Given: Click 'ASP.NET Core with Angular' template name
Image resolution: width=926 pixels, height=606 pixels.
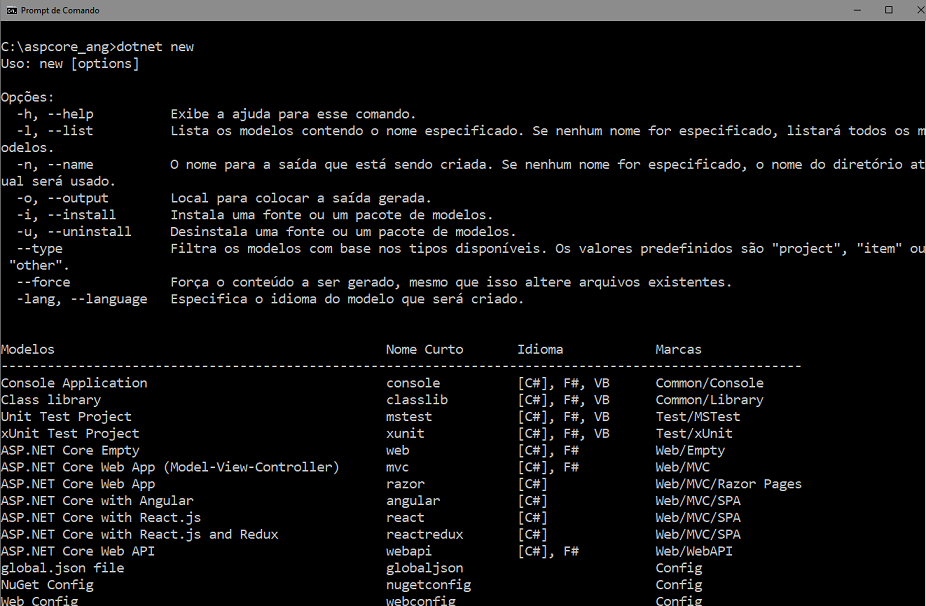Looking at the screenshot, I should coord(97,501).
